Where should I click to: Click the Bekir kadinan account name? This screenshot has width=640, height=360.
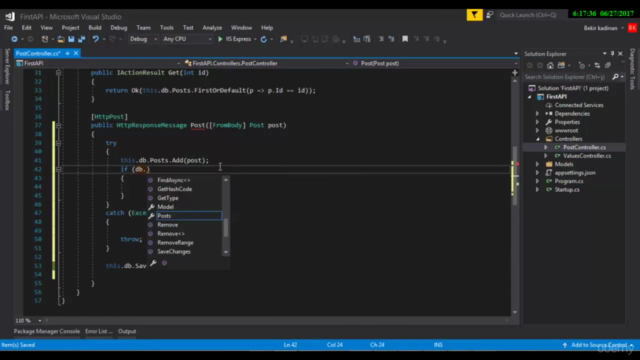pos(600,28)
